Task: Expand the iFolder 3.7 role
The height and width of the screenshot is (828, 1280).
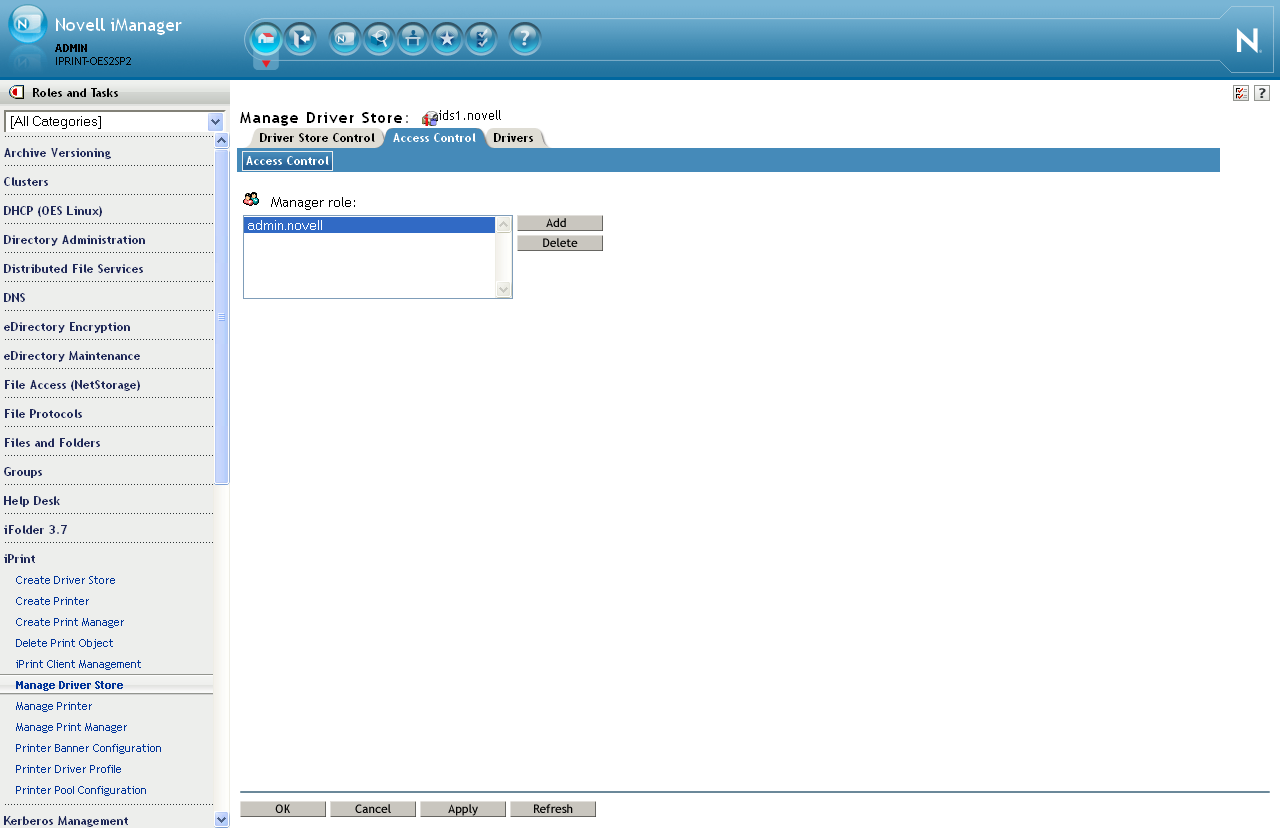Action: pos(35,530)
